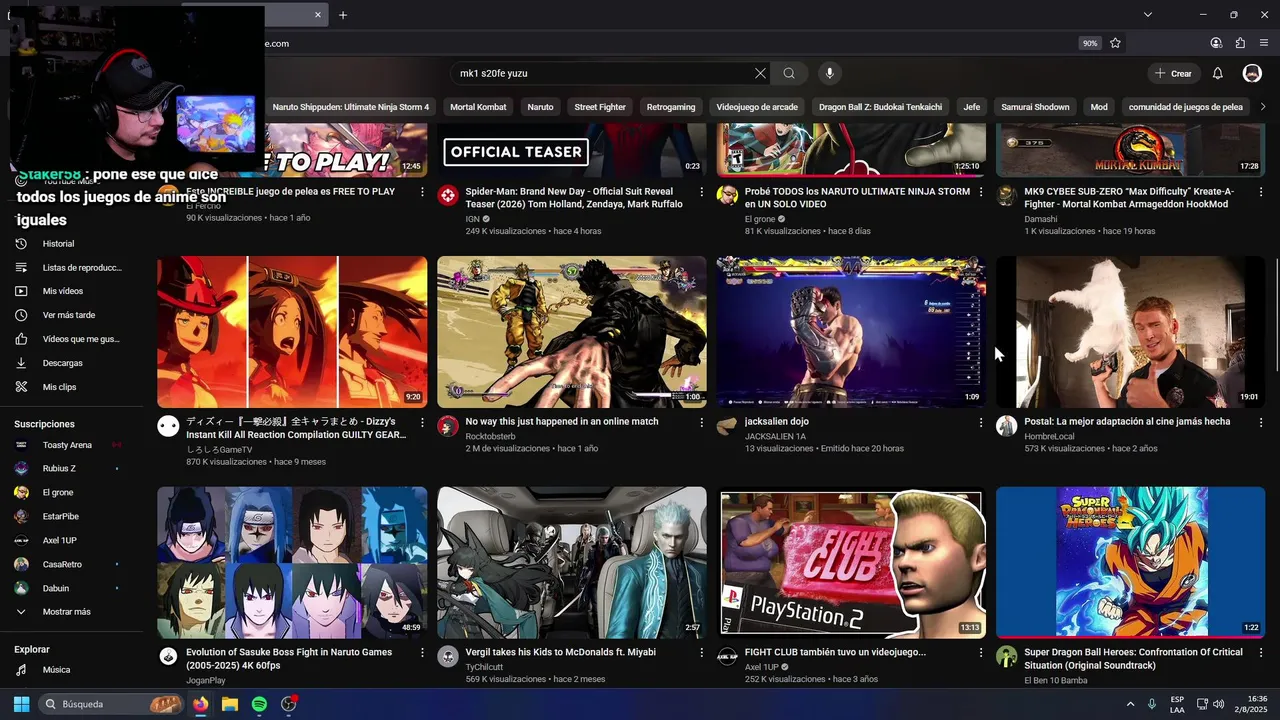The height and width of the screenshot is (720, 1280).
Task: Open options for No way this just happened
Action: click(x=701, y=422)
